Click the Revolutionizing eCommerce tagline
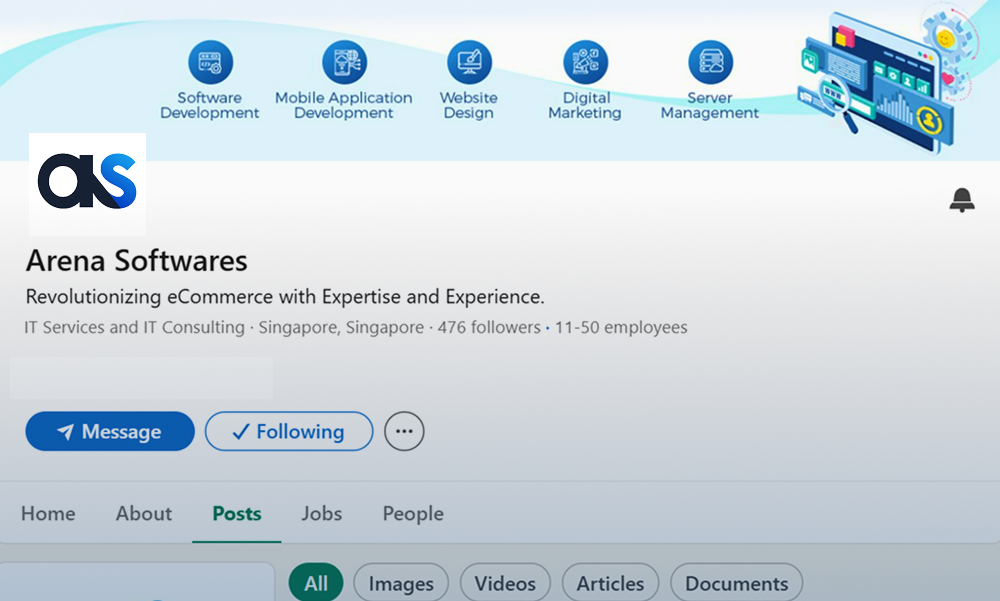 click(x=285, y=297)
